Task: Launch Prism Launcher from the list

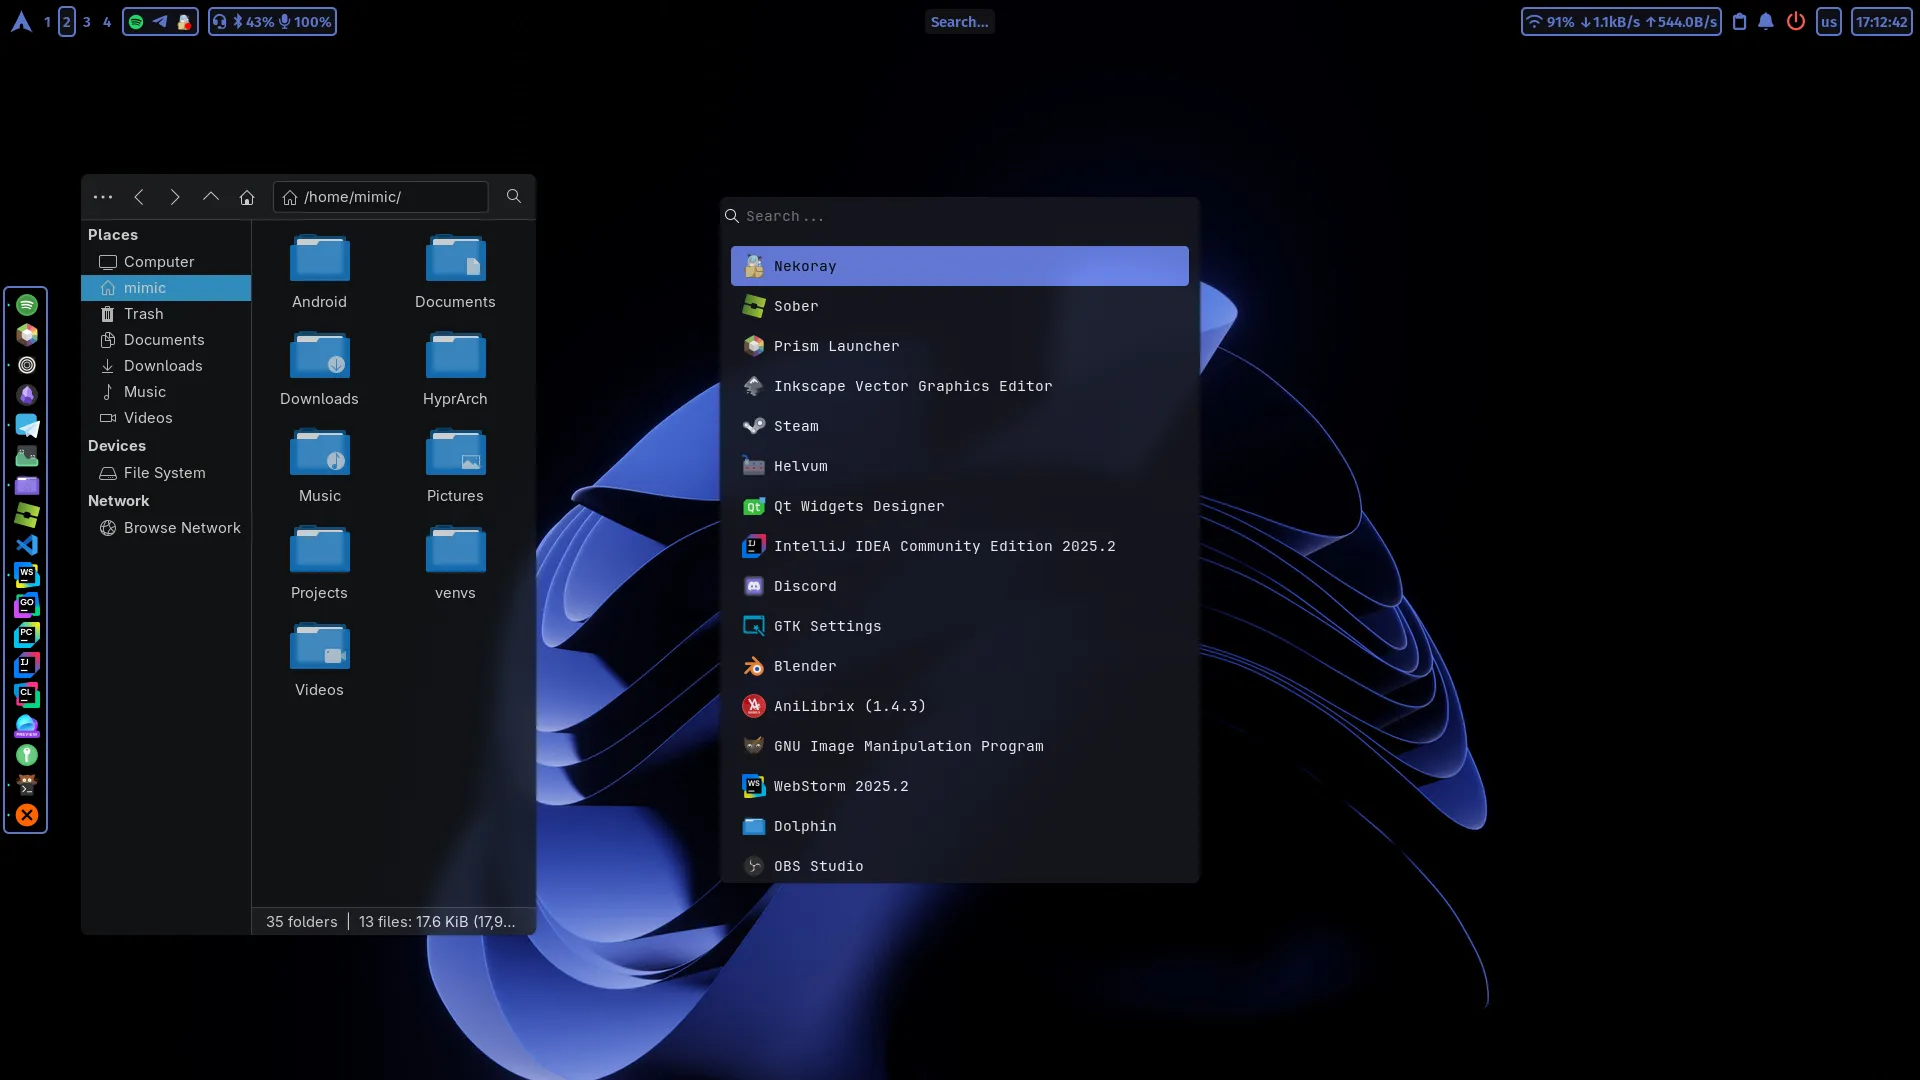Action: tap(960, 346)
